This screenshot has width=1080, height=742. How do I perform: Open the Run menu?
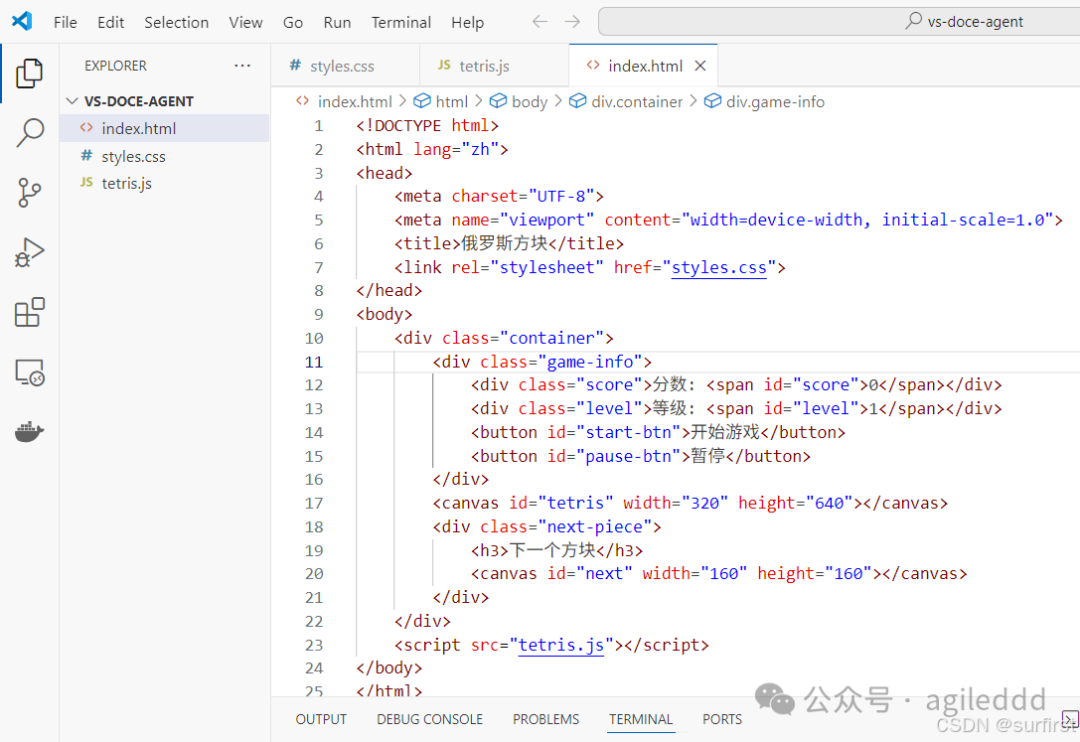[337, 22]
